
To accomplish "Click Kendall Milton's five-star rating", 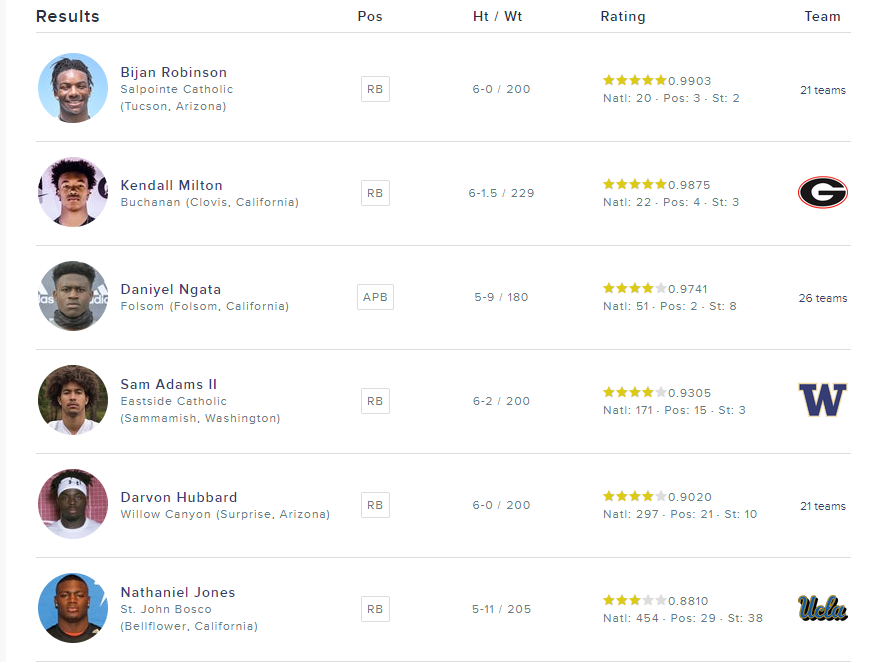I will [x=634, y=184].
